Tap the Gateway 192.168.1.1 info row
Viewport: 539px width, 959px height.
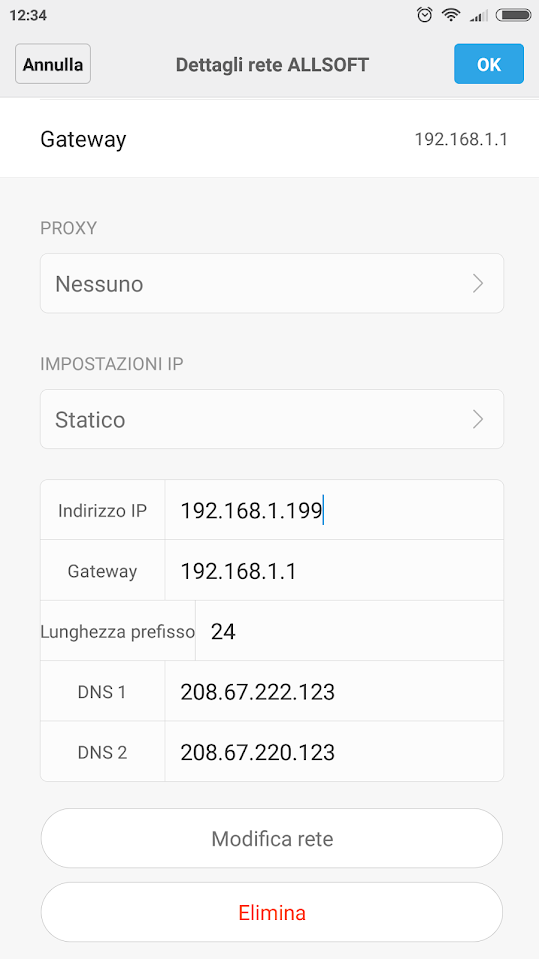coord(269,139)
